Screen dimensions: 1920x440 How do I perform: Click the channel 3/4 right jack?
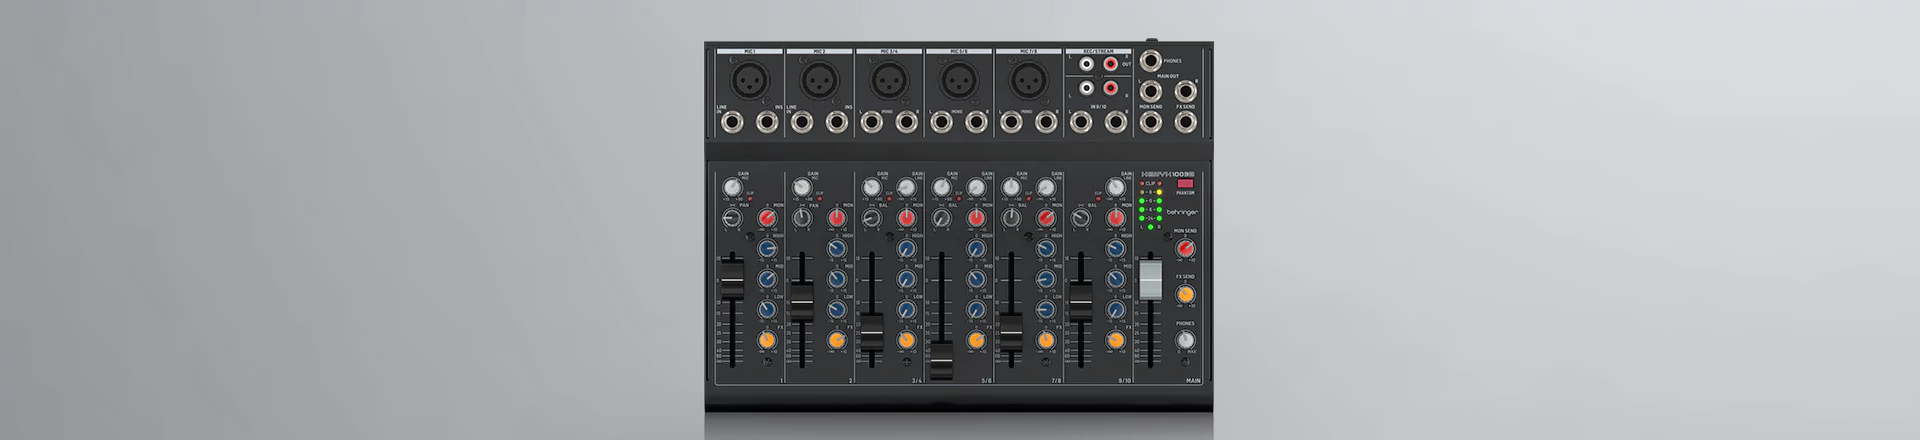907,123
